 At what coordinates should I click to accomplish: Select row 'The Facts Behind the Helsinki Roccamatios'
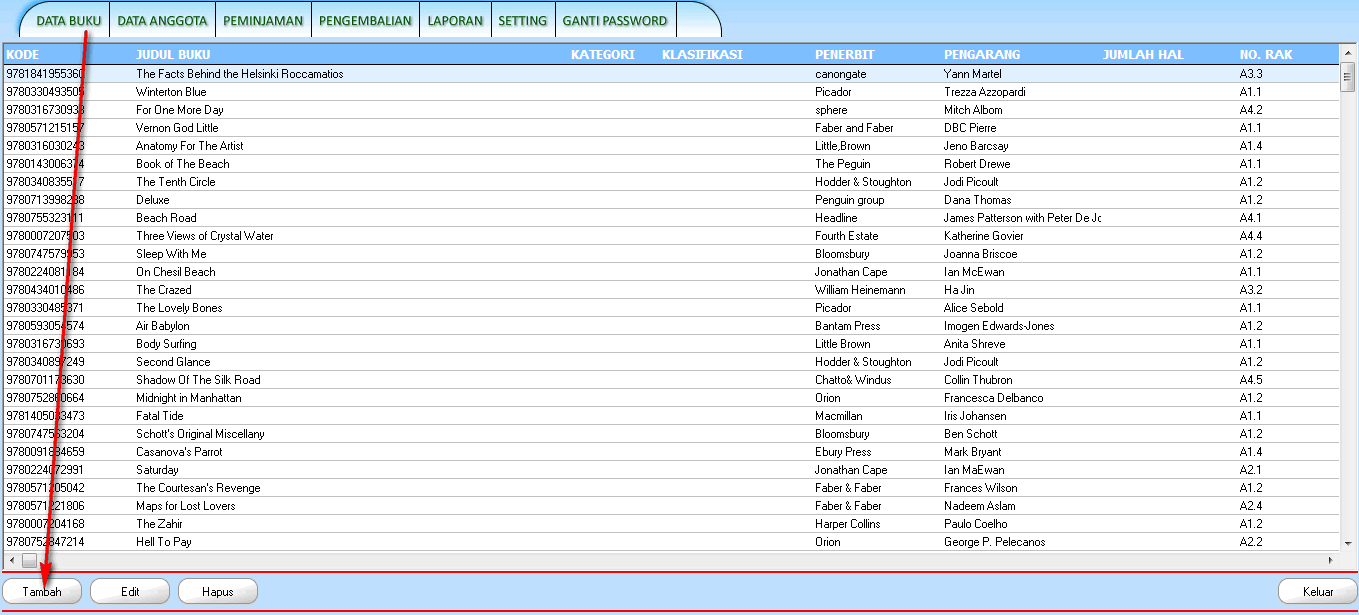tap(671, 74)
